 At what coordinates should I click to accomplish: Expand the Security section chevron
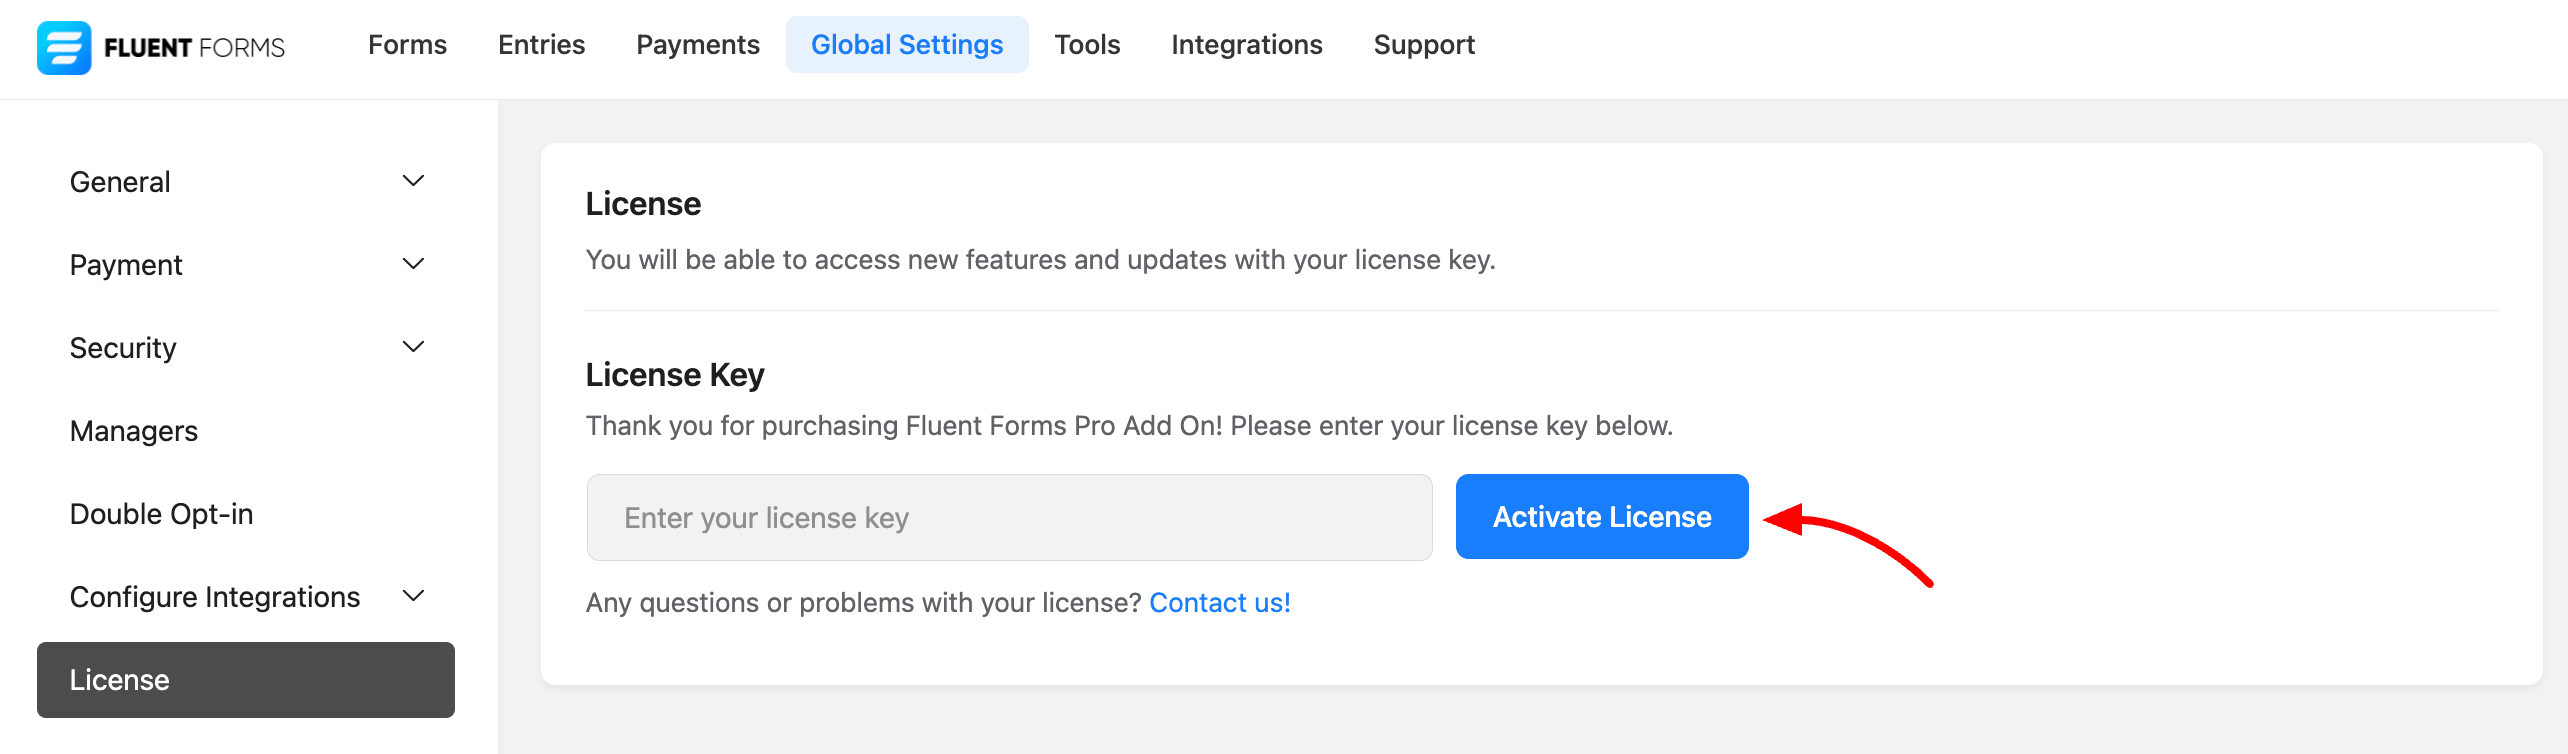point(413,347)
